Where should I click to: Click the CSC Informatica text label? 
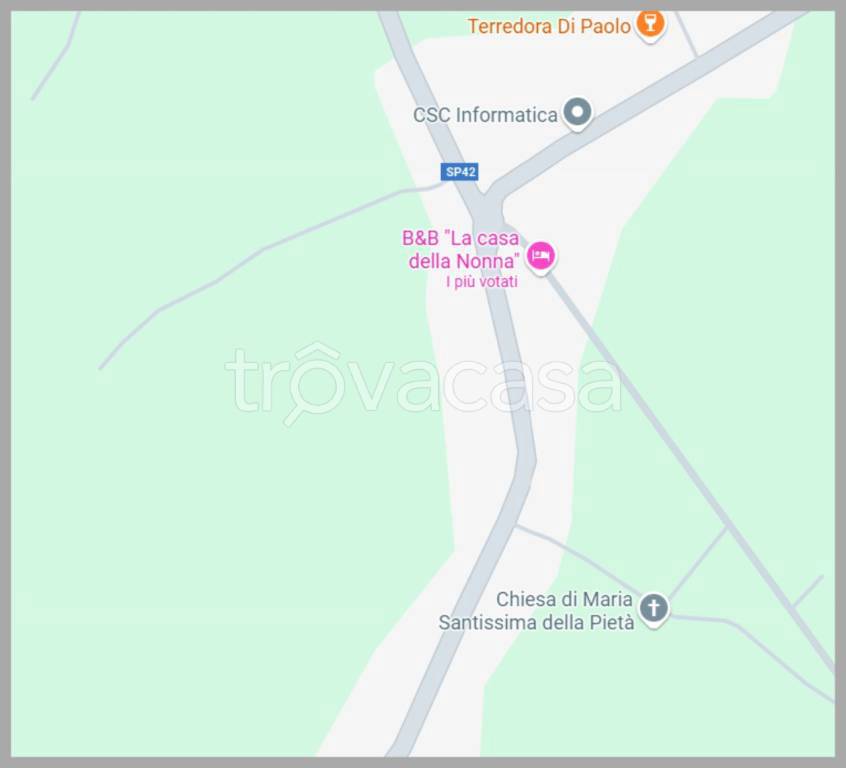(485, 115)
